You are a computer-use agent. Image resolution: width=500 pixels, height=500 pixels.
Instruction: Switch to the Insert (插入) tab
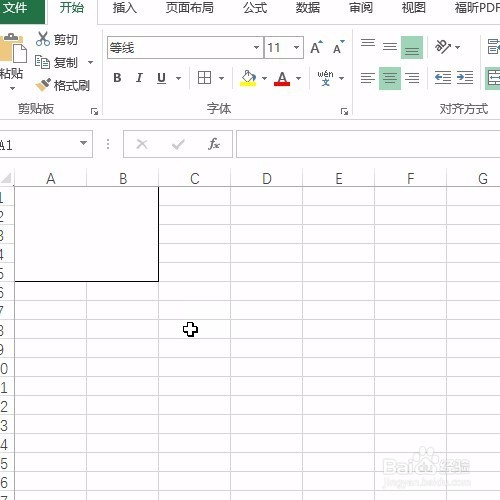tap(125, 8)
